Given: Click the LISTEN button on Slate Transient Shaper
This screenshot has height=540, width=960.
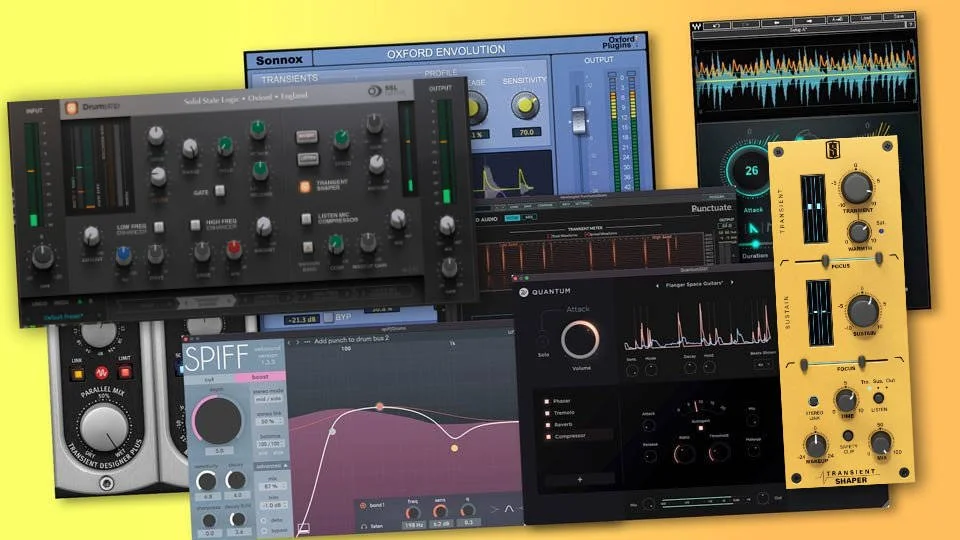Looking at the screenshot, I should click(878, 398).
